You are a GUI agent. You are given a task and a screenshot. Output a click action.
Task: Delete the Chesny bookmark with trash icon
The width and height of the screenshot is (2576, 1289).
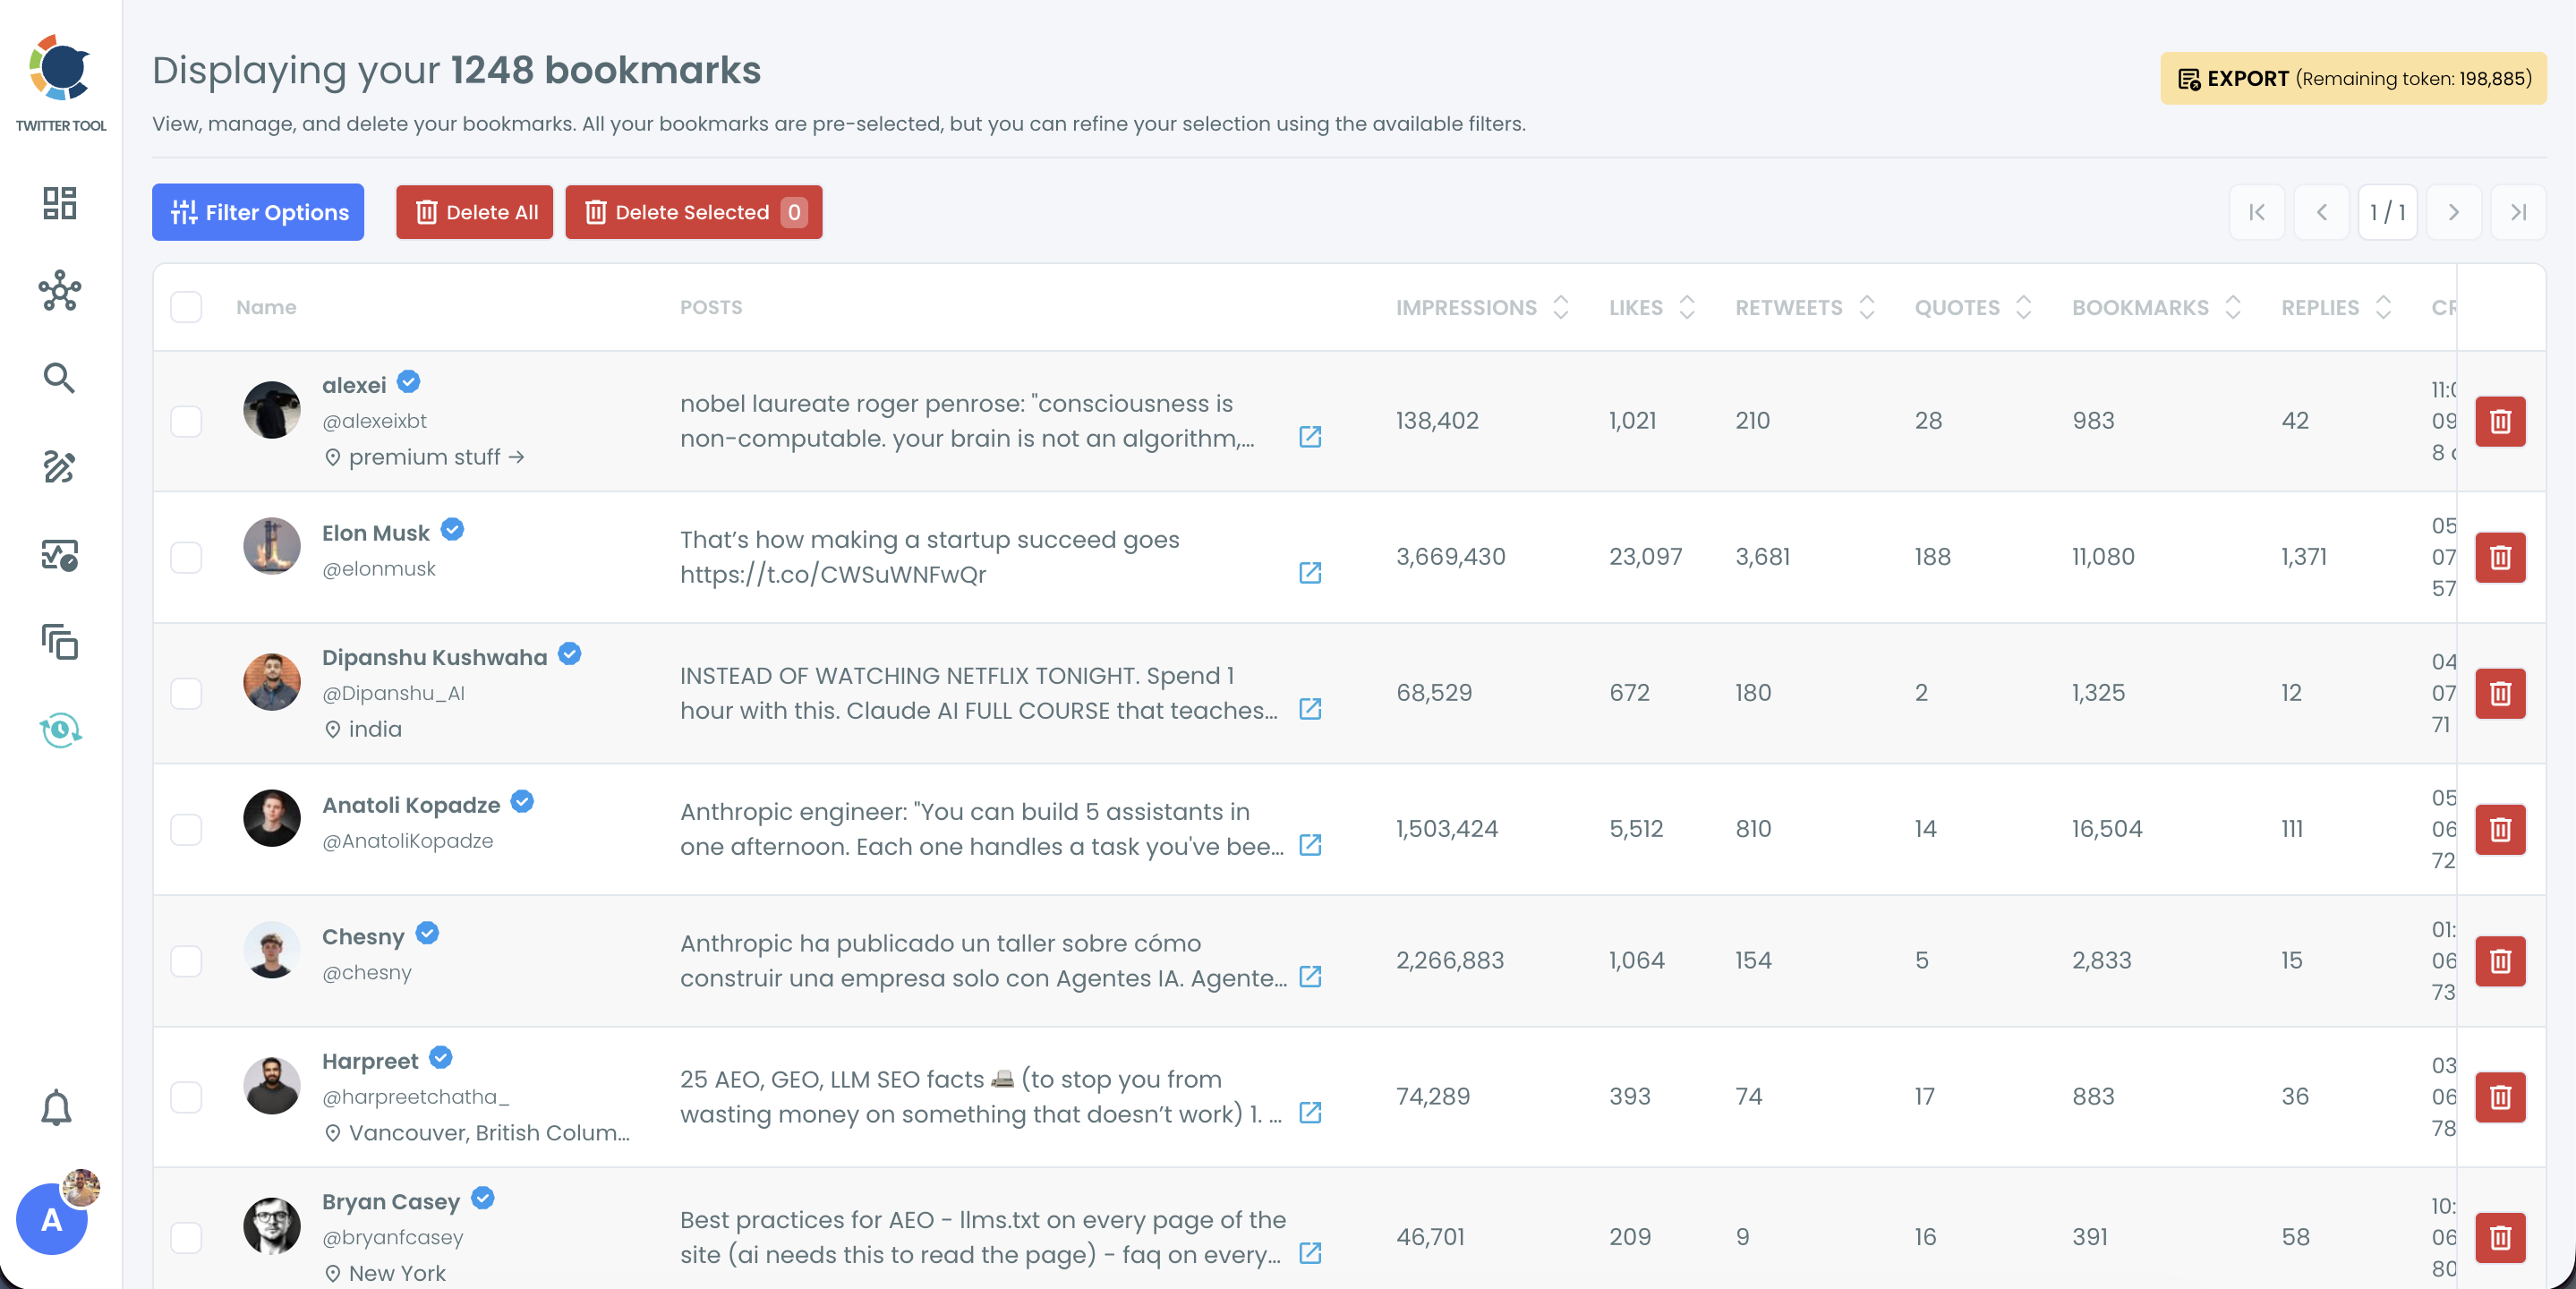pyautogui.click(x=2500, y=961)
